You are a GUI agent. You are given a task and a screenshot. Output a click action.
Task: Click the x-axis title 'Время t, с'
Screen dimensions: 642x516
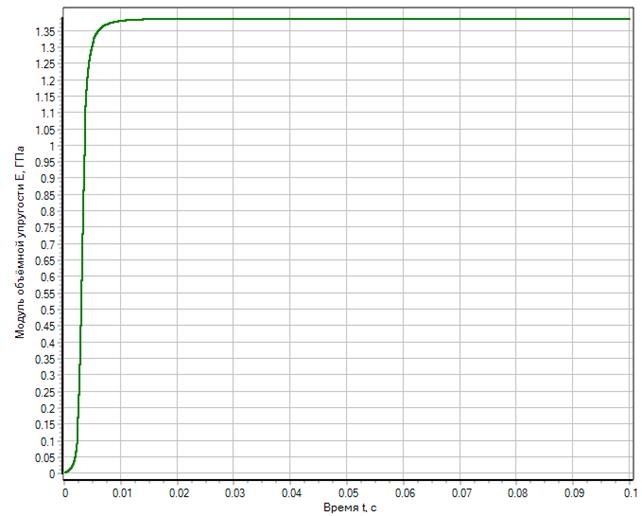click(x=350, y=508)
